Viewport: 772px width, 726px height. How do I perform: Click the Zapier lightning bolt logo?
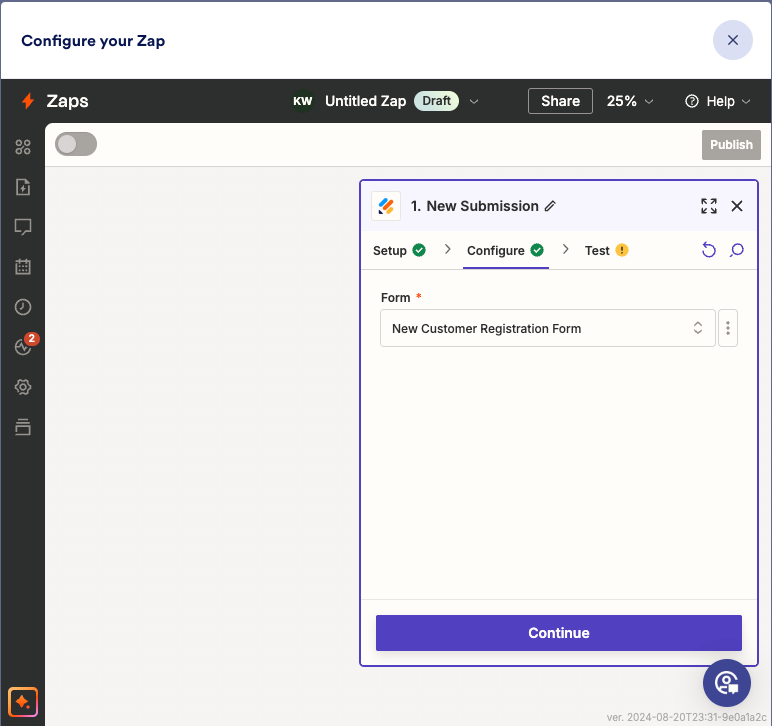coord(28,101)
